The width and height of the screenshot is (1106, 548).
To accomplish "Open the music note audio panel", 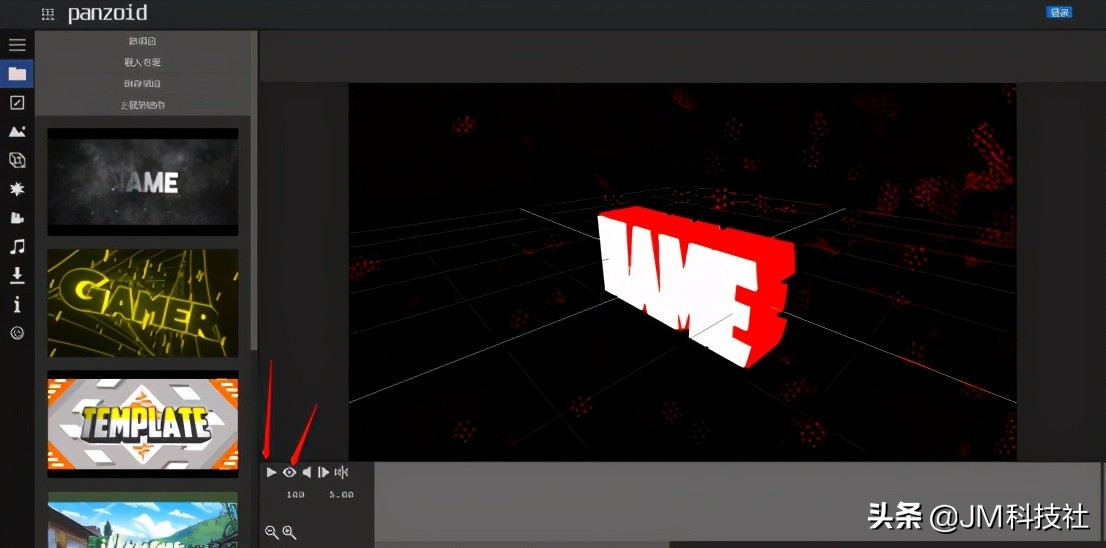I will coord(17,246).
